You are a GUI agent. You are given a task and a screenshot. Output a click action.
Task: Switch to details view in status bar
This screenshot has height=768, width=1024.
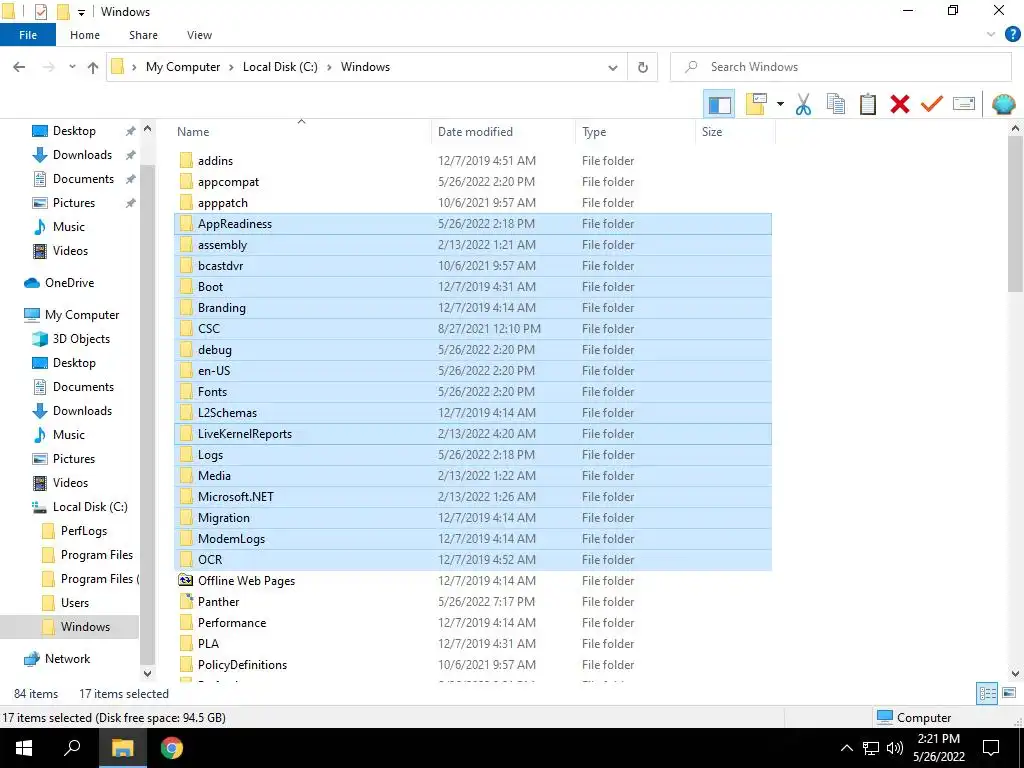987,694
